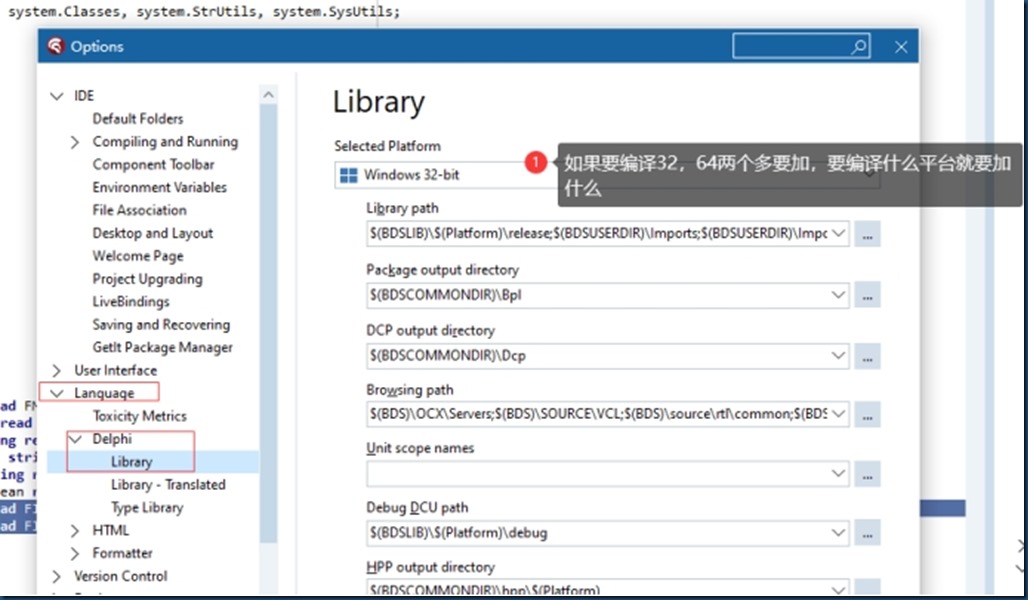
Task: Click the Options title bar app icon
Action: pyautogui.click(x=56, y=46)
